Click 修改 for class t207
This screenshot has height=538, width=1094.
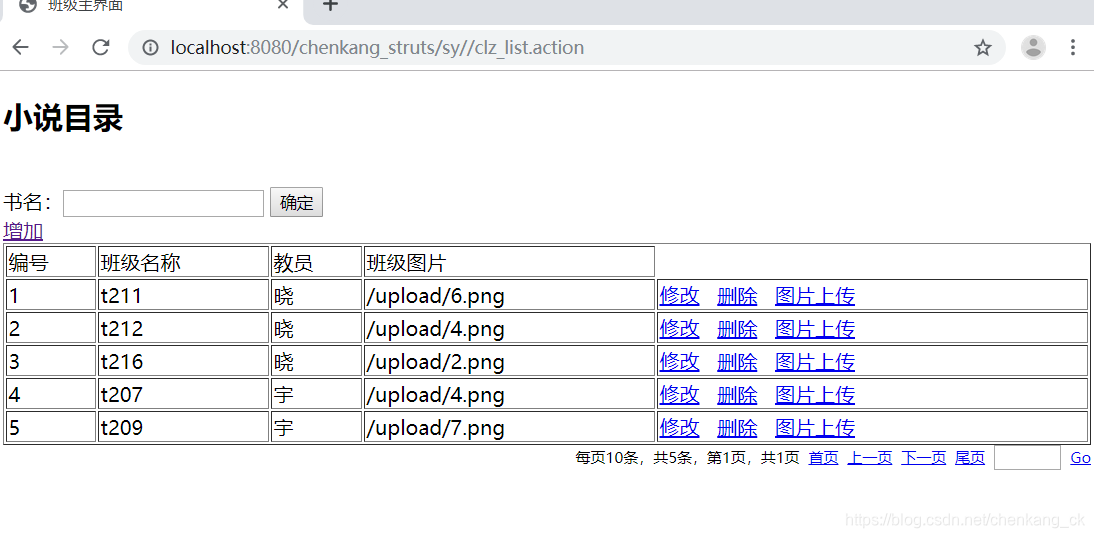coord(680,395)
